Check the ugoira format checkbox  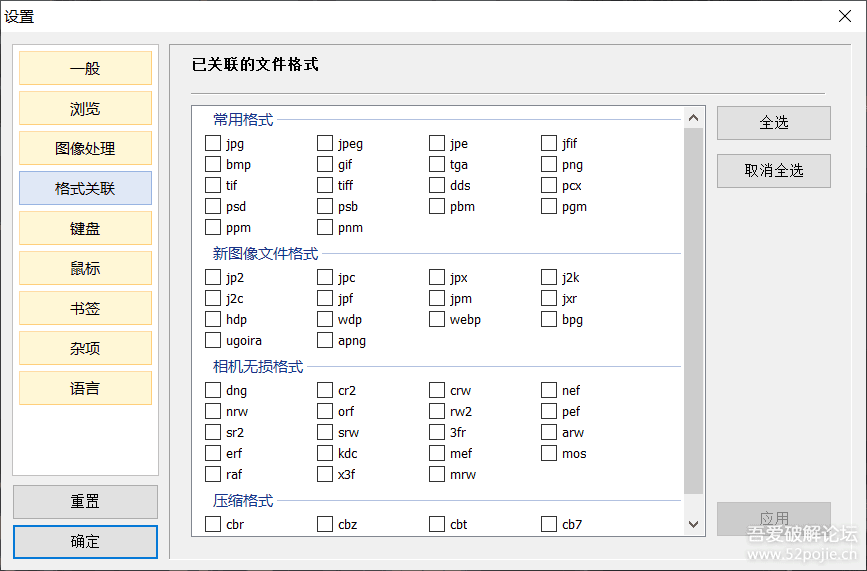click(213, 340)
